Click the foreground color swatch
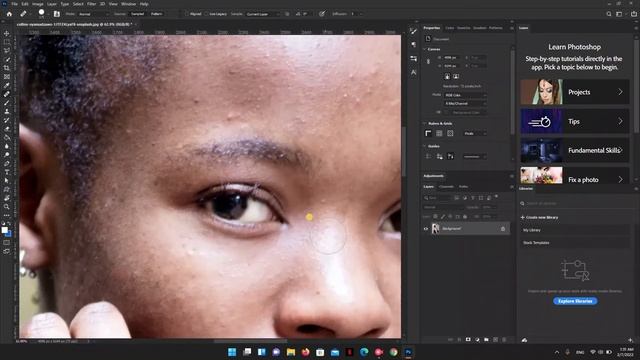This screenshot has width=640, height=360. click(4, 230)
